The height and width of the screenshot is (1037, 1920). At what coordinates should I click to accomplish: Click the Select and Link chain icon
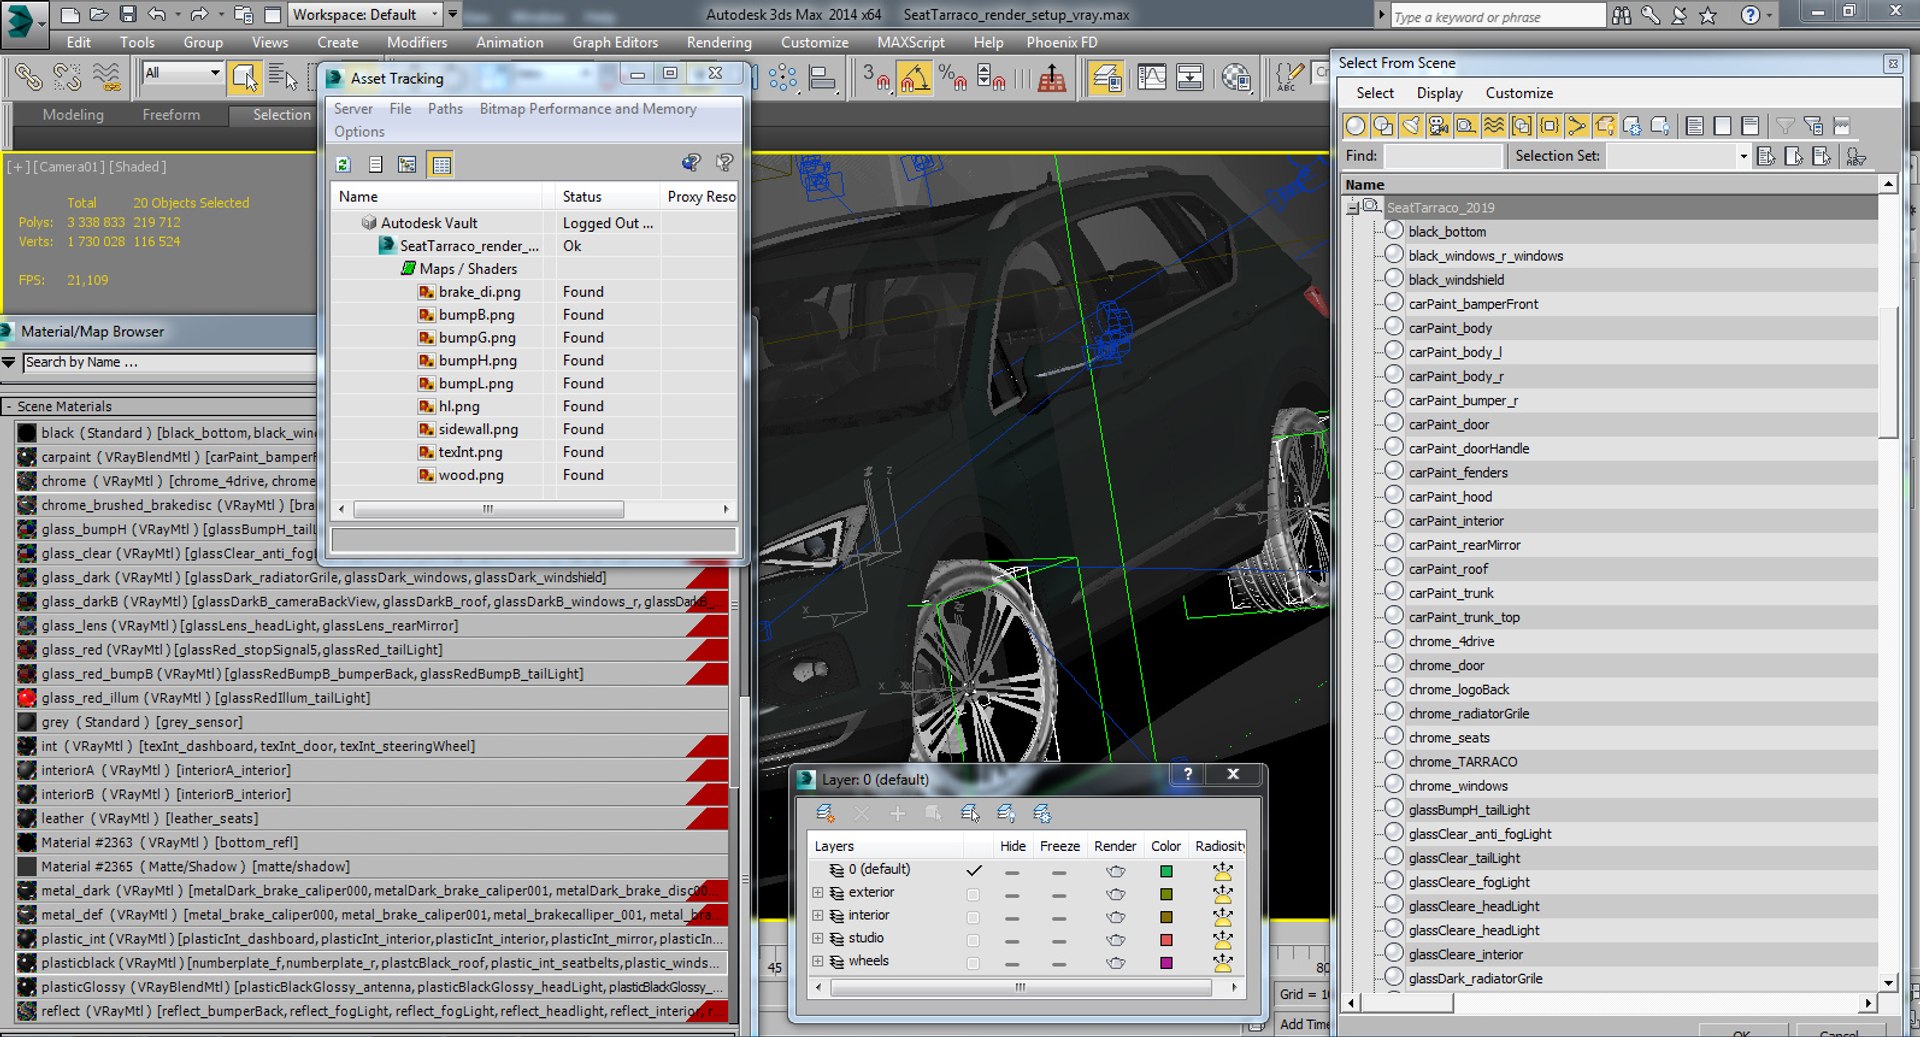(x=28, y=77)
